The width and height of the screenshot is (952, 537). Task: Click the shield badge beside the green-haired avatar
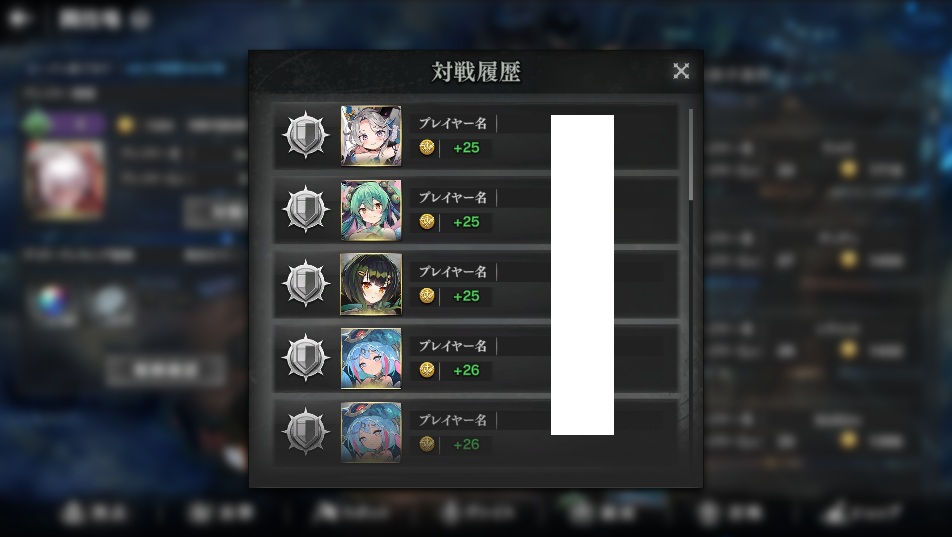tap(305, 209)
